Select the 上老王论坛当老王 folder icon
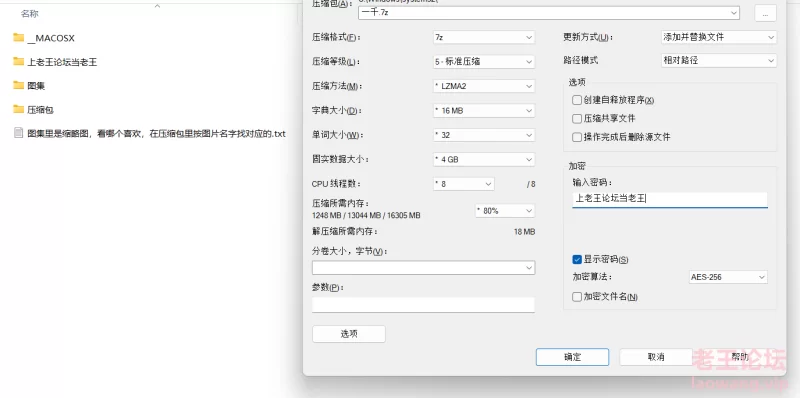The image size is (800, 398). 19,62
